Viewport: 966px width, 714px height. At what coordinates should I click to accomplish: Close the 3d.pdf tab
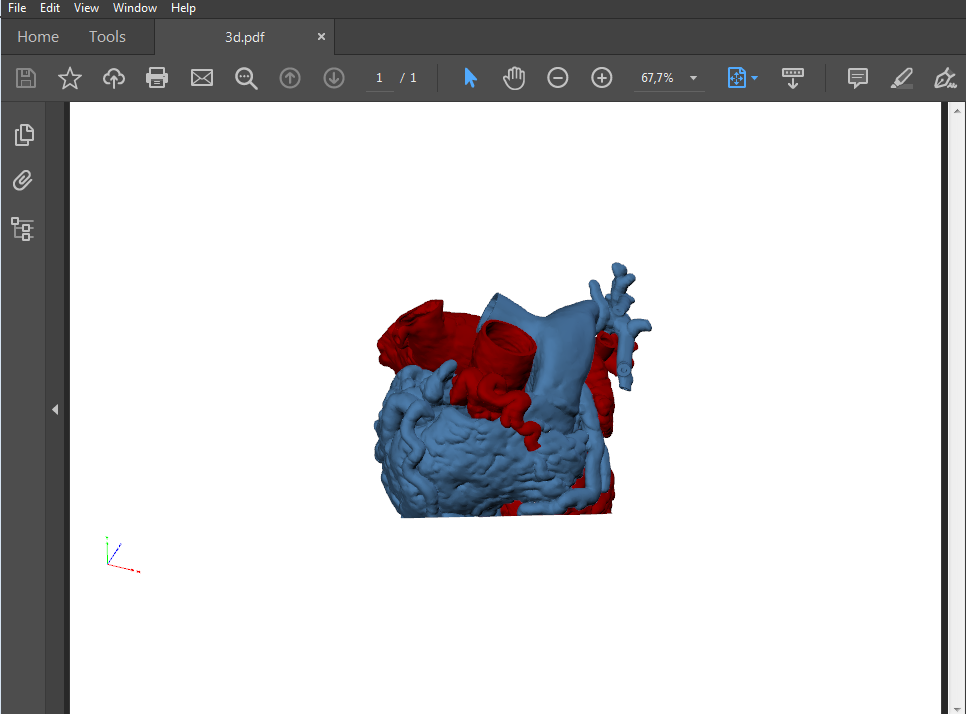(x=321, y=37)
